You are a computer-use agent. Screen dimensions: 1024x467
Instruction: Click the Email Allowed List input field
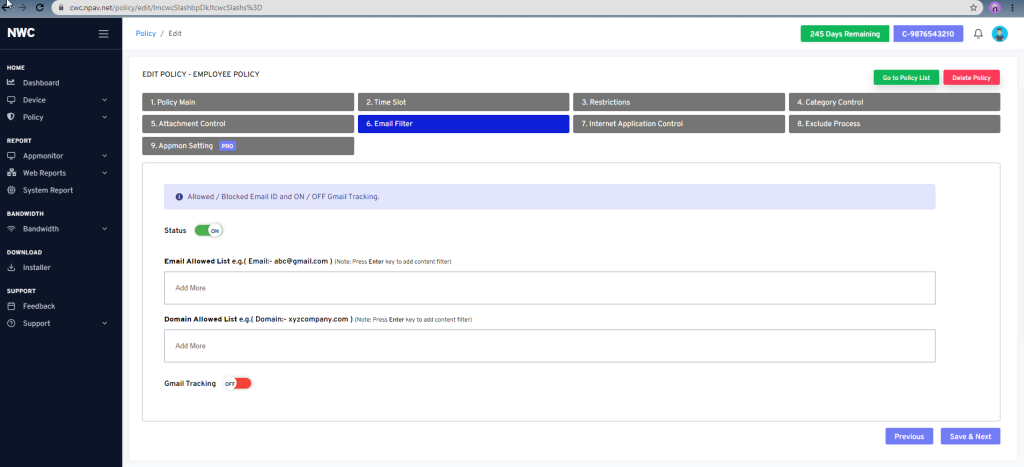tap(549, 287)
